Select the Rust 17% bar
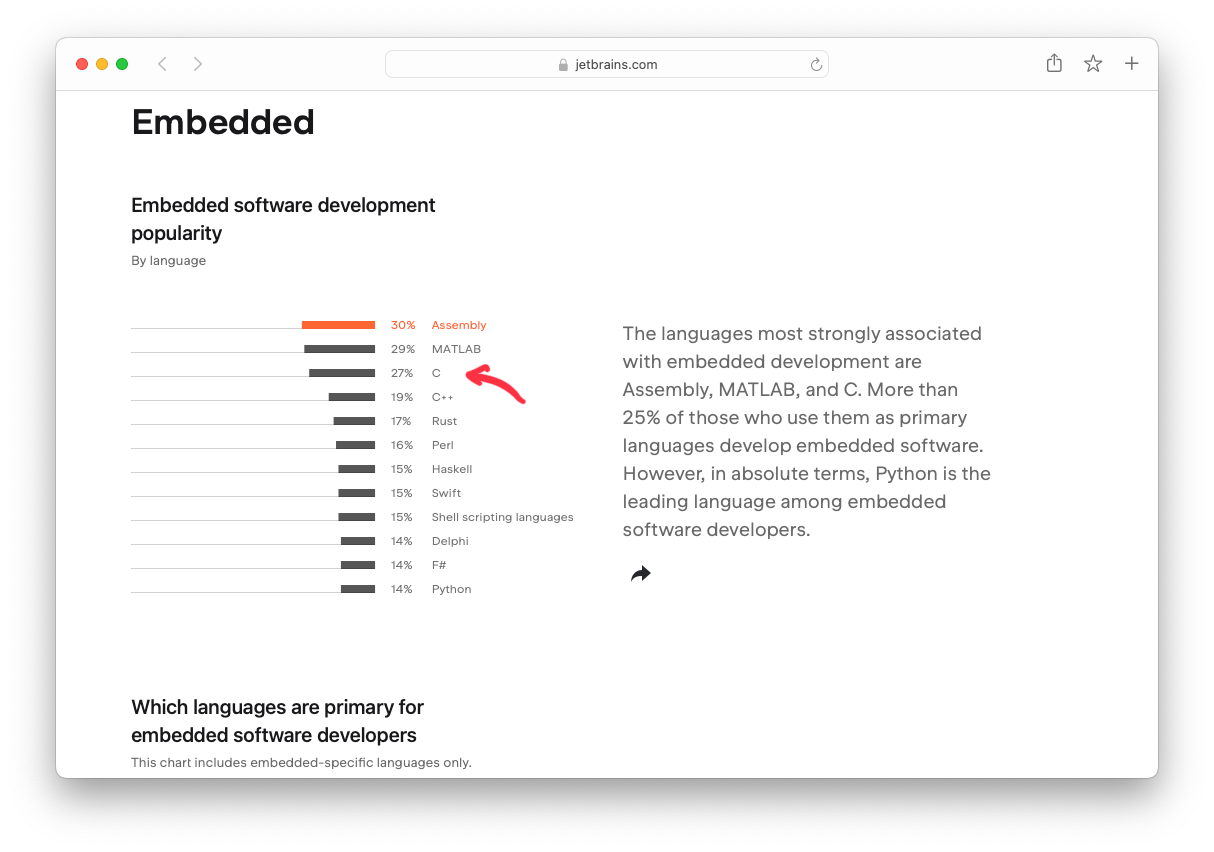Viewport: 1214px width, 852px height. tap(354, 421)
